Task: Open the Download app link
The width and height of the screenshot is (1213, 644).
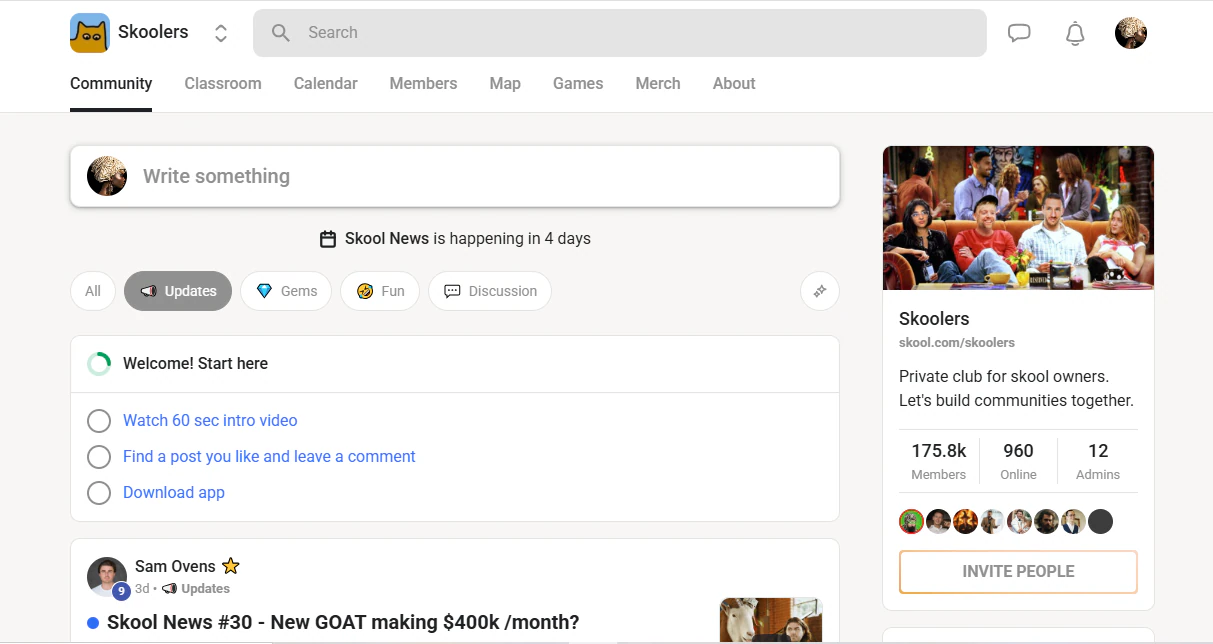Action: coord(174,493)
